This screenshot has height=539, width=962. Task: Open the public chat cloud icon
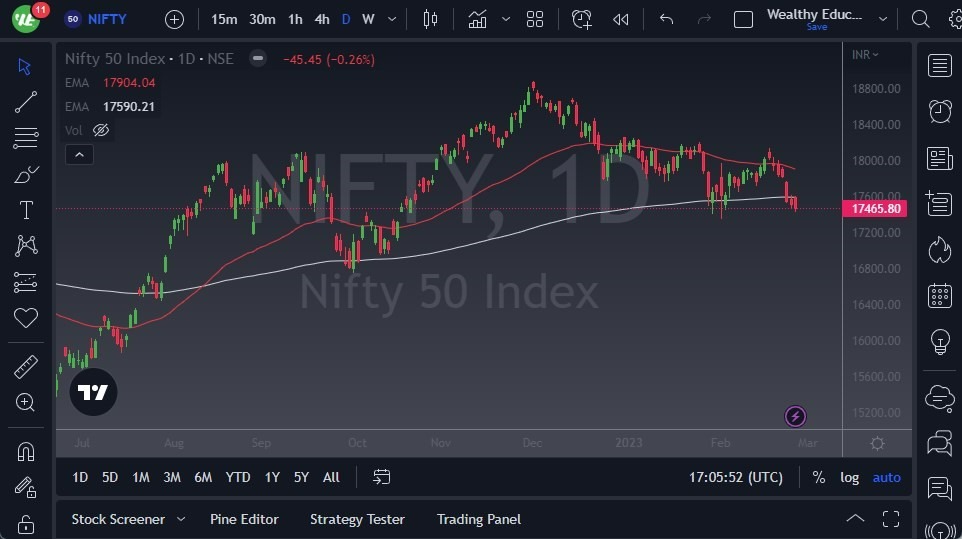[940, 397]
